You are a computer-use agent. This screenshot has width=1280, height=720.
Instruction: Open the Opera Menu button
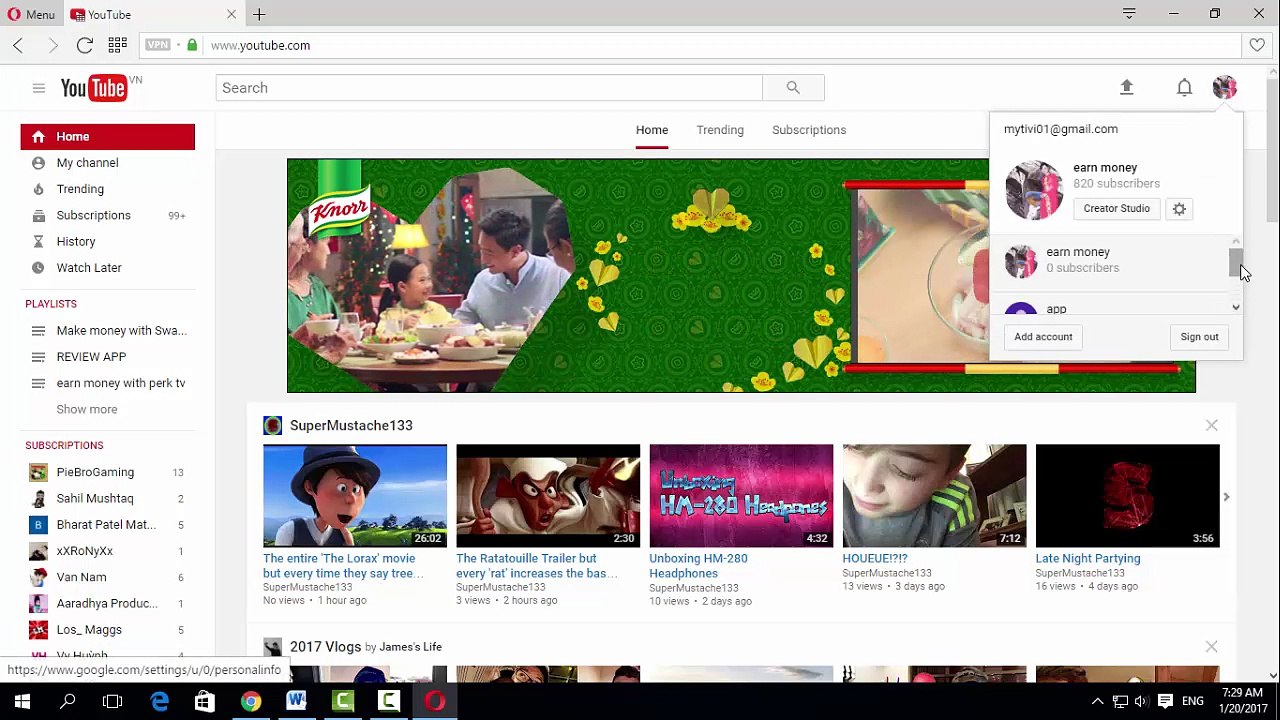[30, 14]
